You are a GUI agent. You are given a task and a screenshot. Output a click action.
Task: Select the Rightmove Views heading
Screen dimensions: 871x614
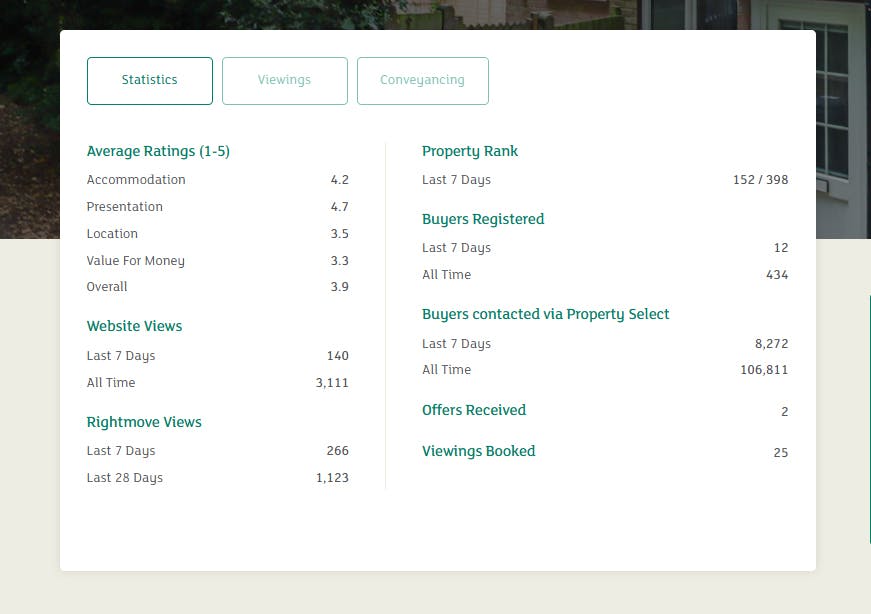(144, 422)
